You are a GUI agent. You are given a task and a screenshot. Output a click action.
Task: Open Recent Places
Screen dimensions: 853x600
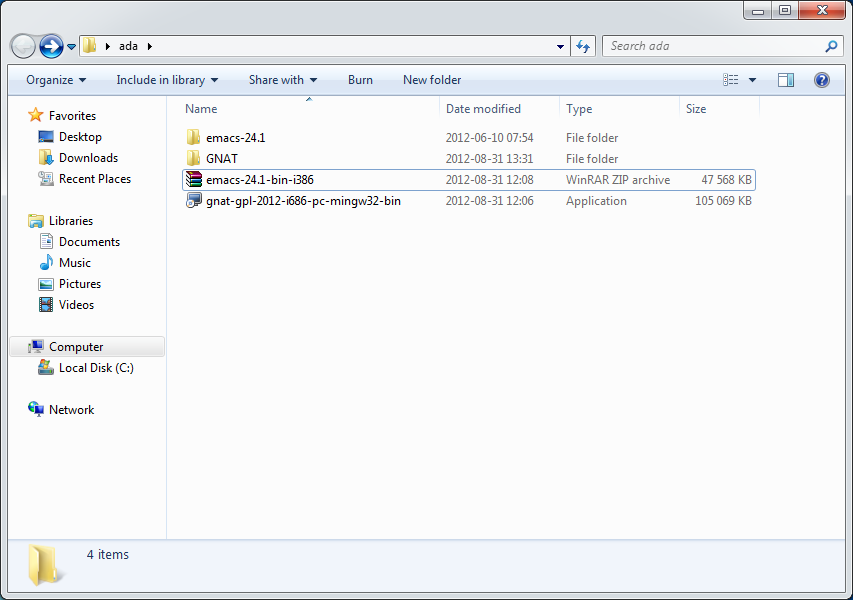pos(95,178)
